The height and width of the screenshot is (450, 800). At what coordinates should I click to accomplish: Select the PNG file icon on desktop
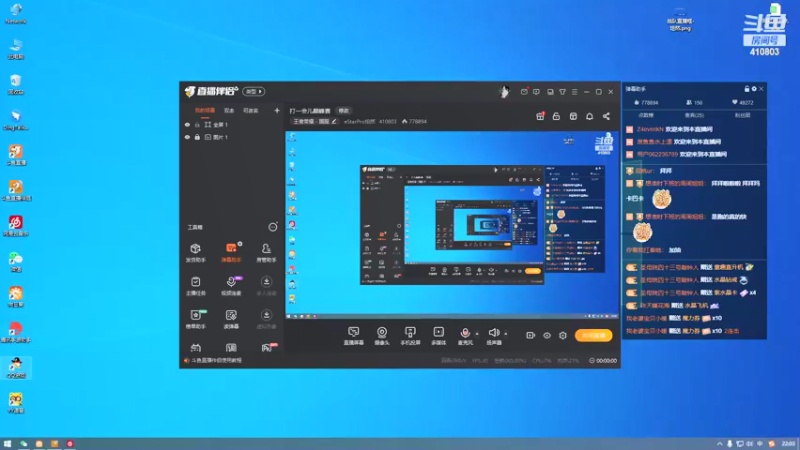[x=680, y=19]
